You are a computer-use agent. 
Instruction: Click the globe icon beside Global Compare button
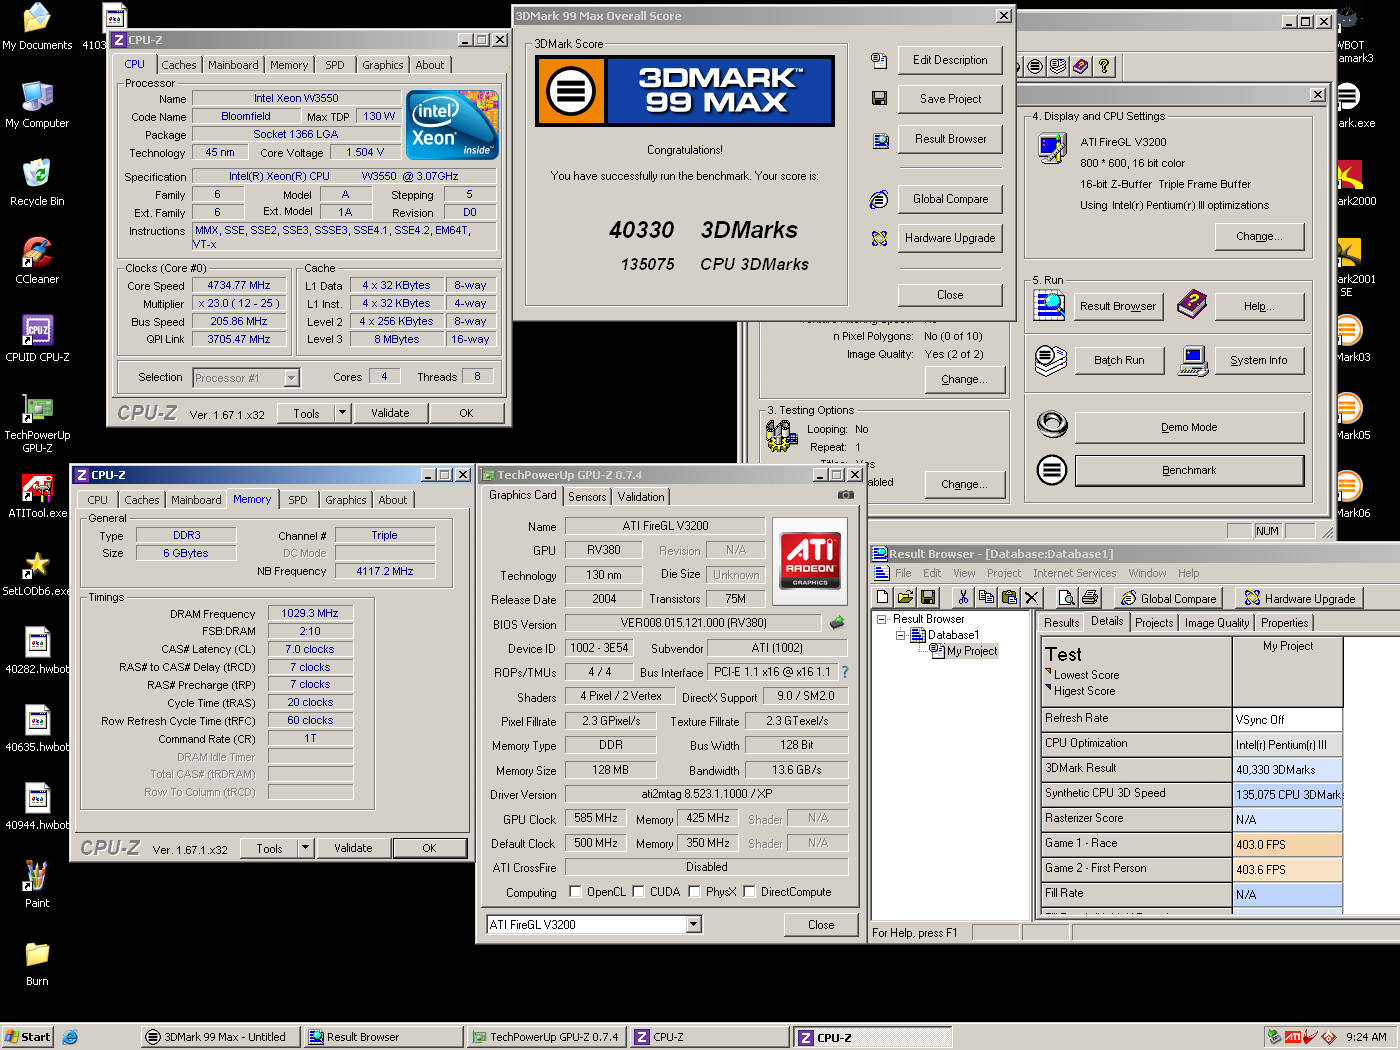point(879,200)
